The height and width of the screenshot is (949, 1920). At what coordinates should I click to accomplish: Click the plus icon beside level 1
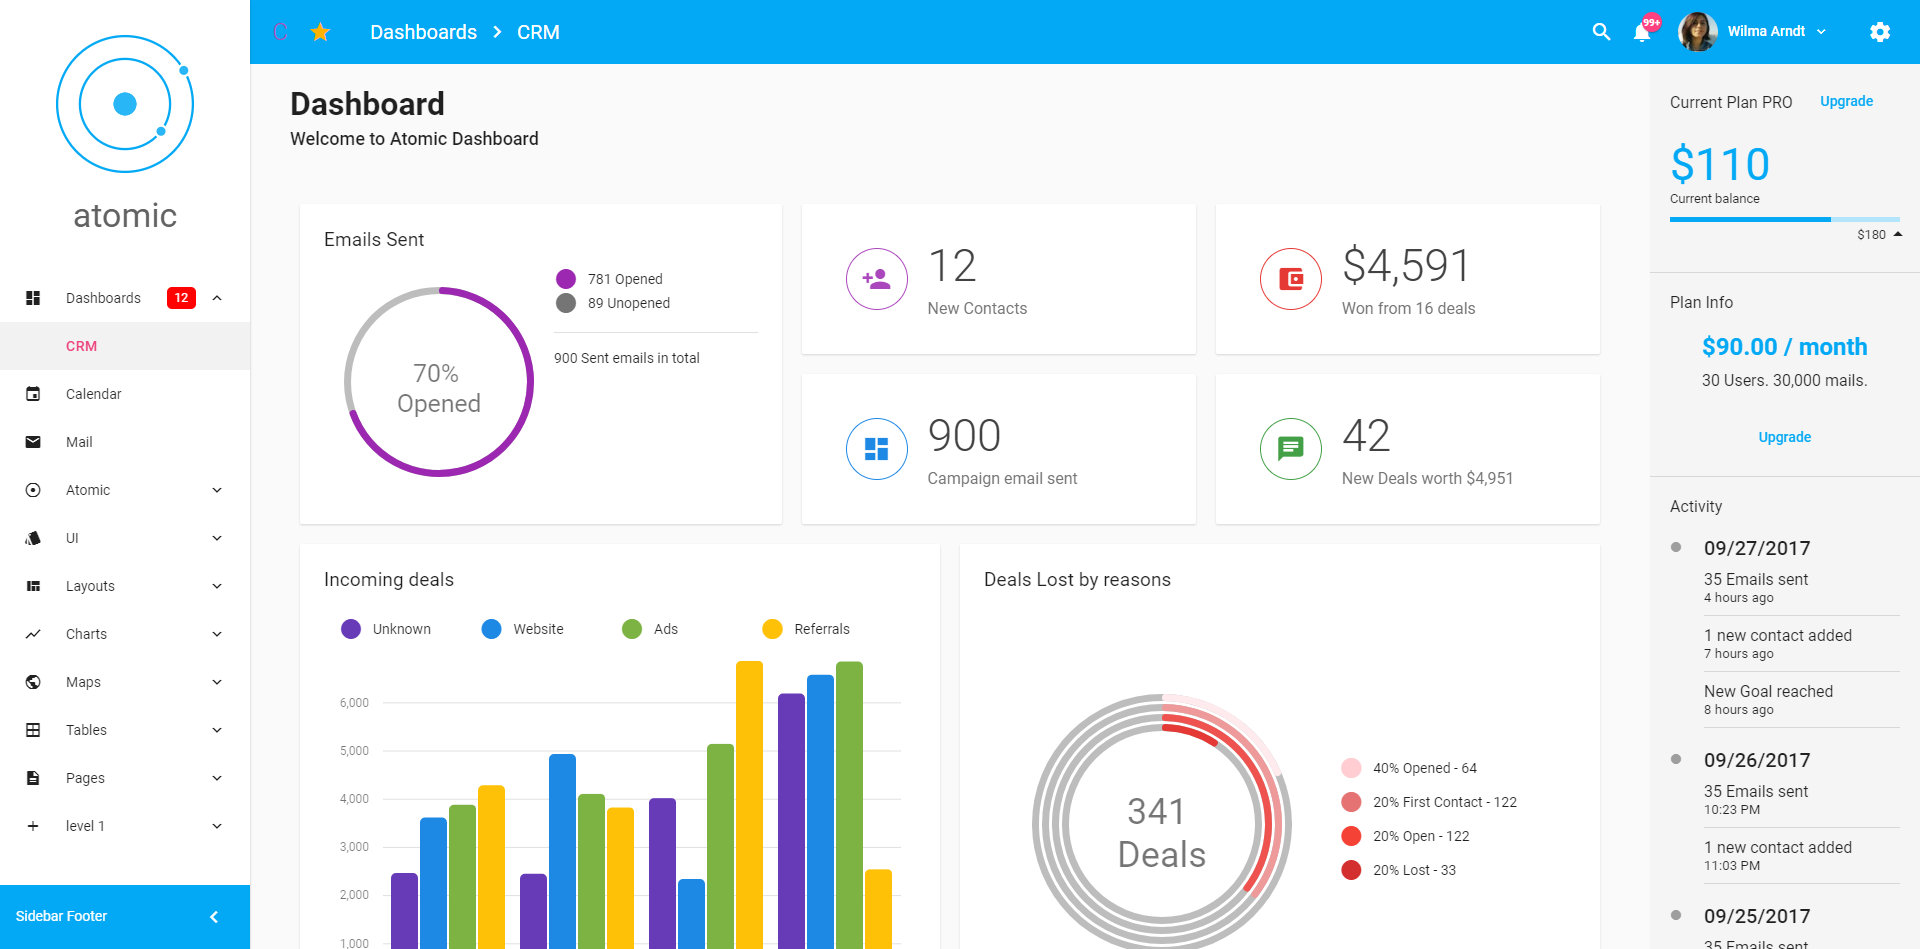pos(33,826)
